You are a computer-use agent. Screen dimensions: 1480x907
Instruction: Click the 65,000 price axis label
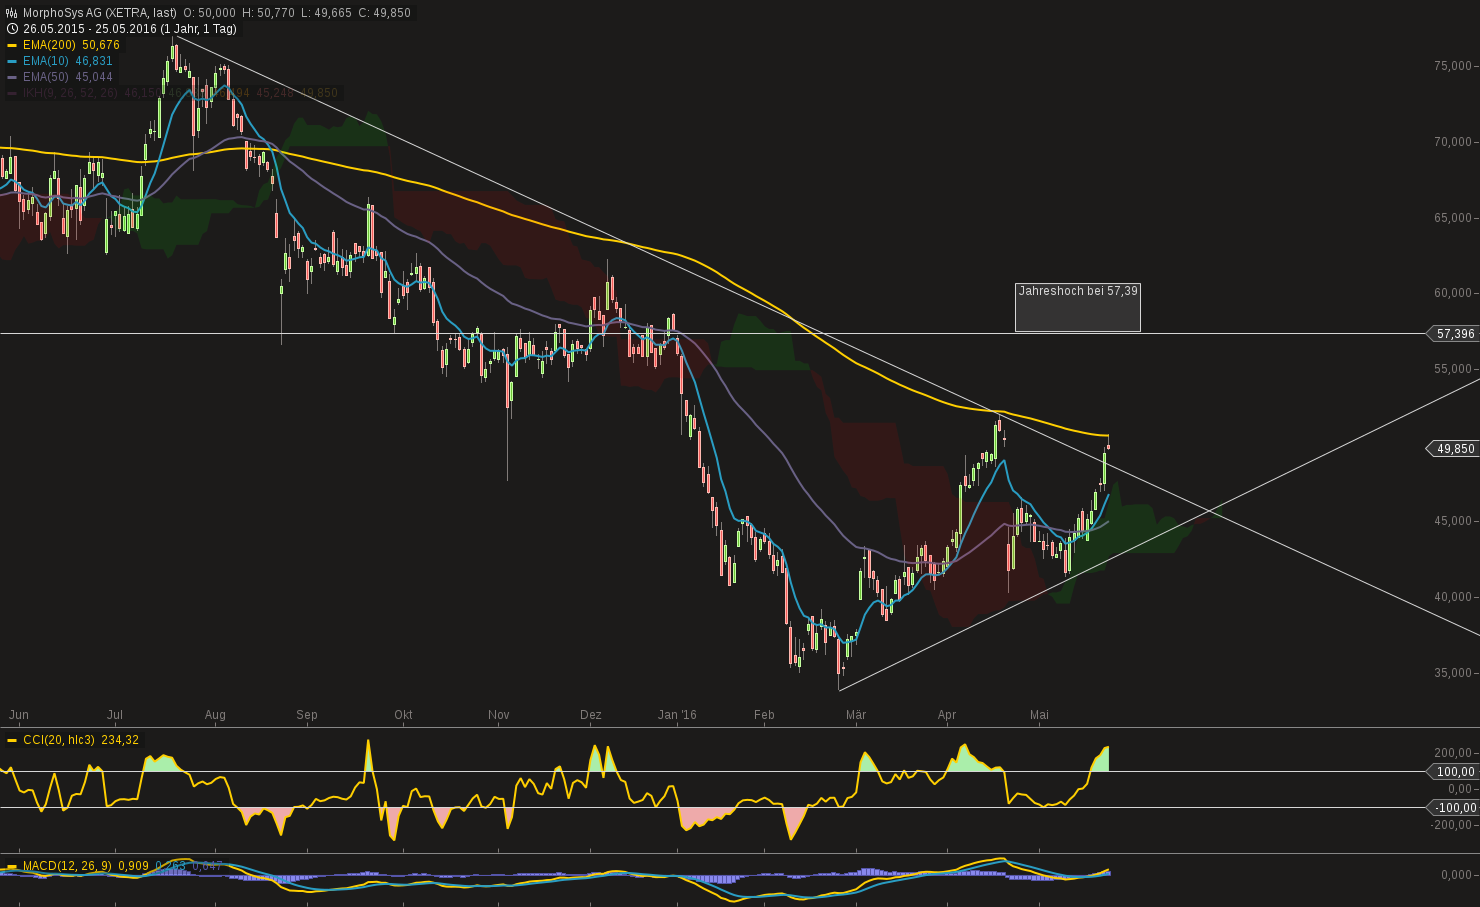tap(1453, 218)
